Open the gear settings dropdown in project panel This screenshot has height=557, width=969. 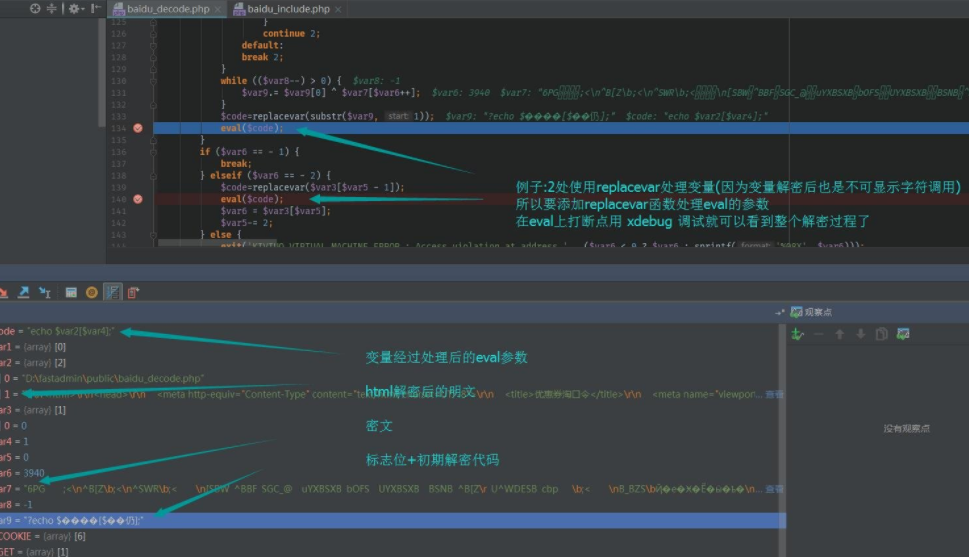coord(75,9)
